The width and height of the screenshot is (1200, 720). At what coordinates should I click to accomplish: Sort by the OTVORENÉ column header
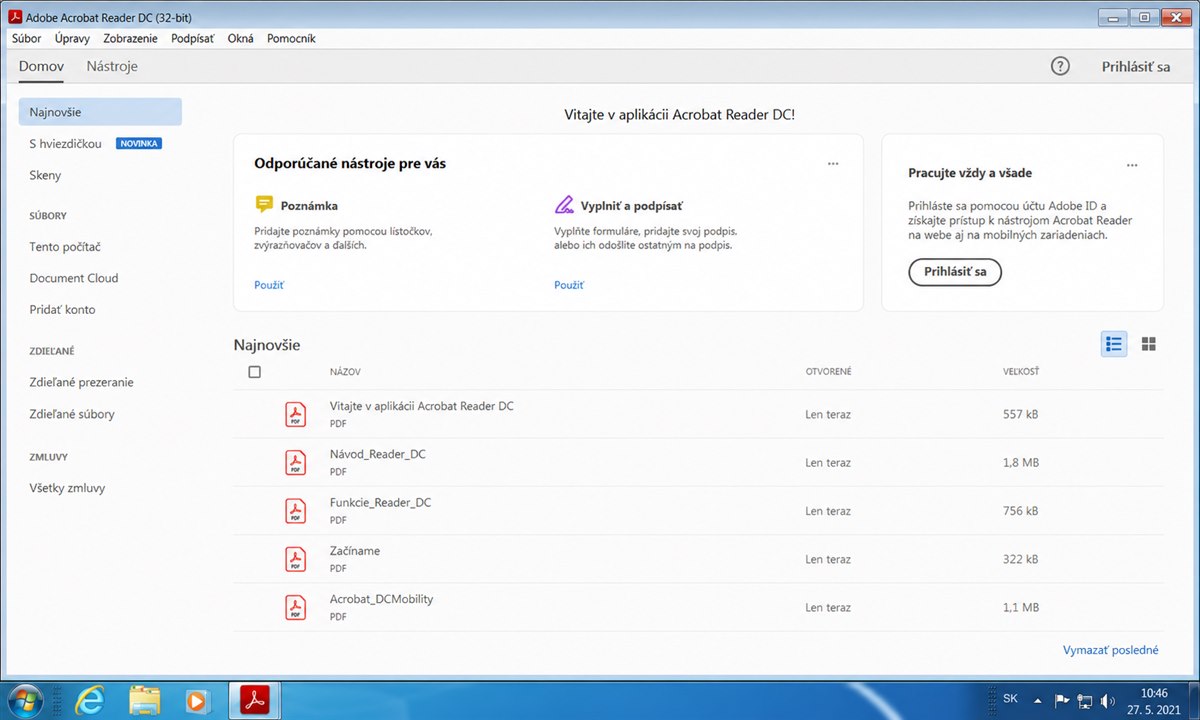click(x=829, y=372)
